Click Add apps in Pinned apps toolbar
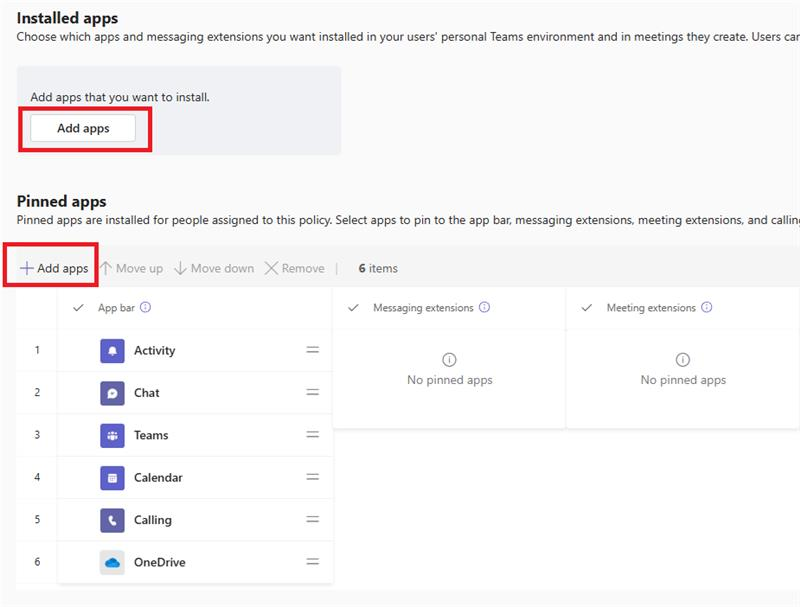This screenshot has width=800, height=607. [54, 268]
